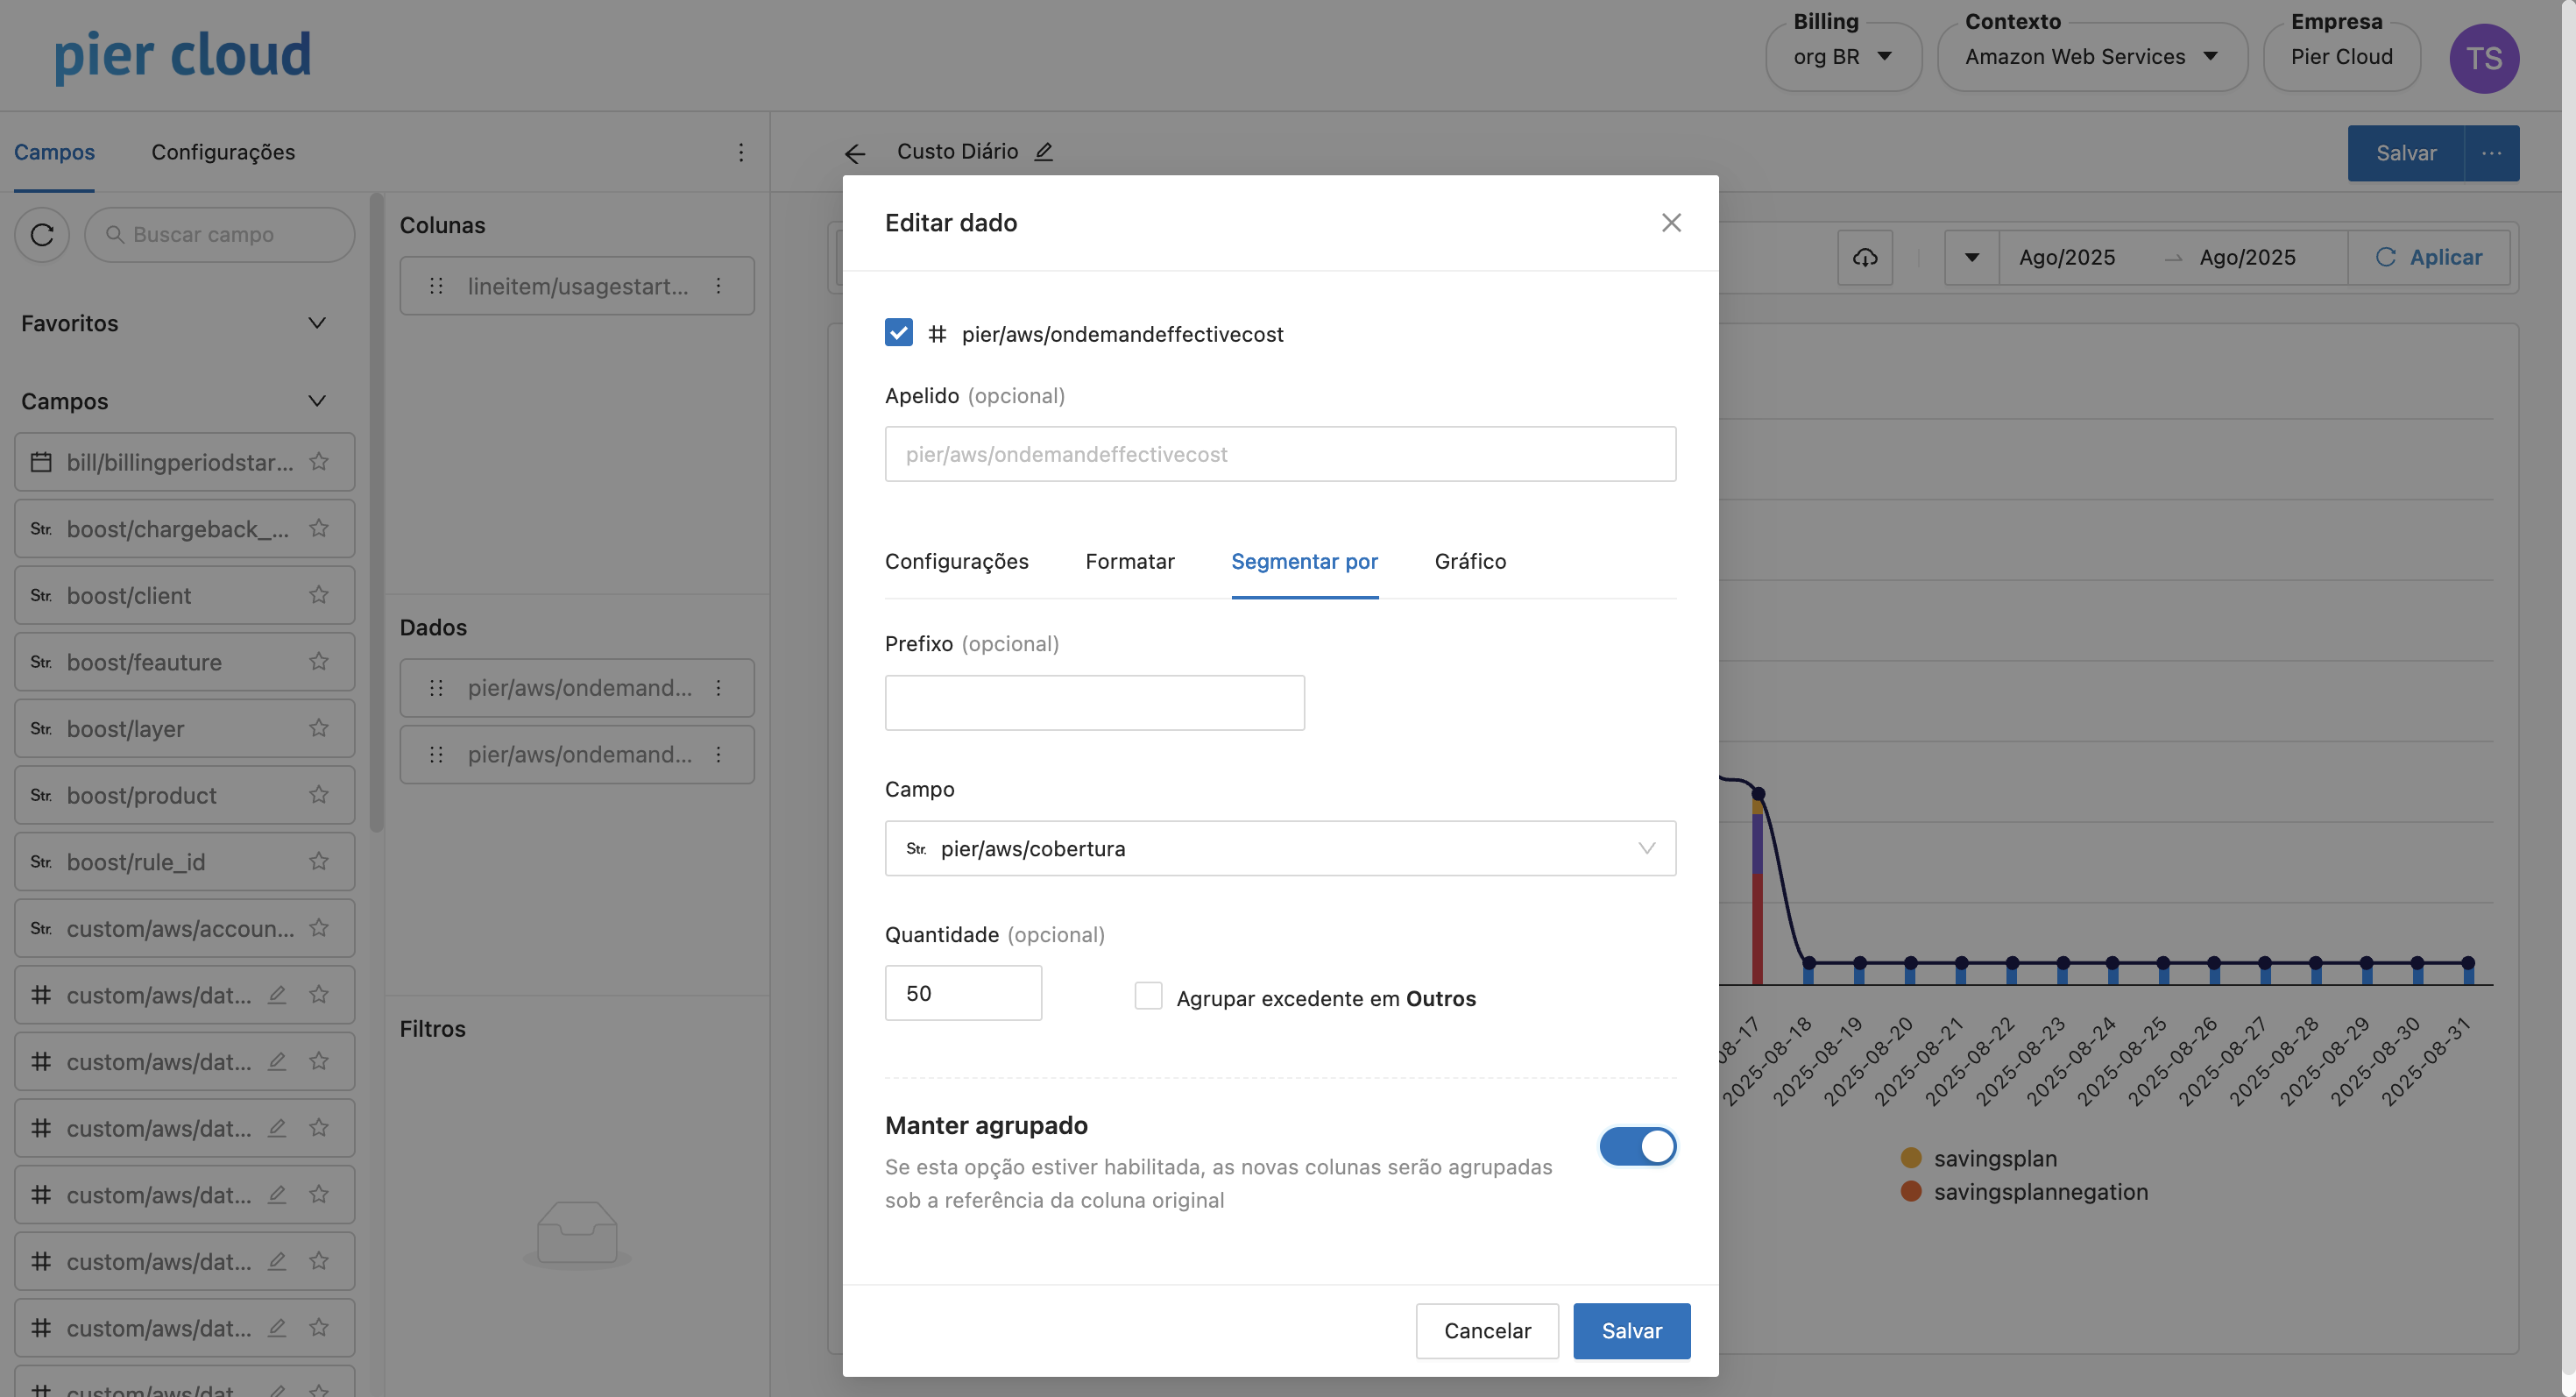Image resolution: width=2576 pixels, height=1397 pixels.
Task: Open the more options button beside the top Salvar button
Action: 2491,153
